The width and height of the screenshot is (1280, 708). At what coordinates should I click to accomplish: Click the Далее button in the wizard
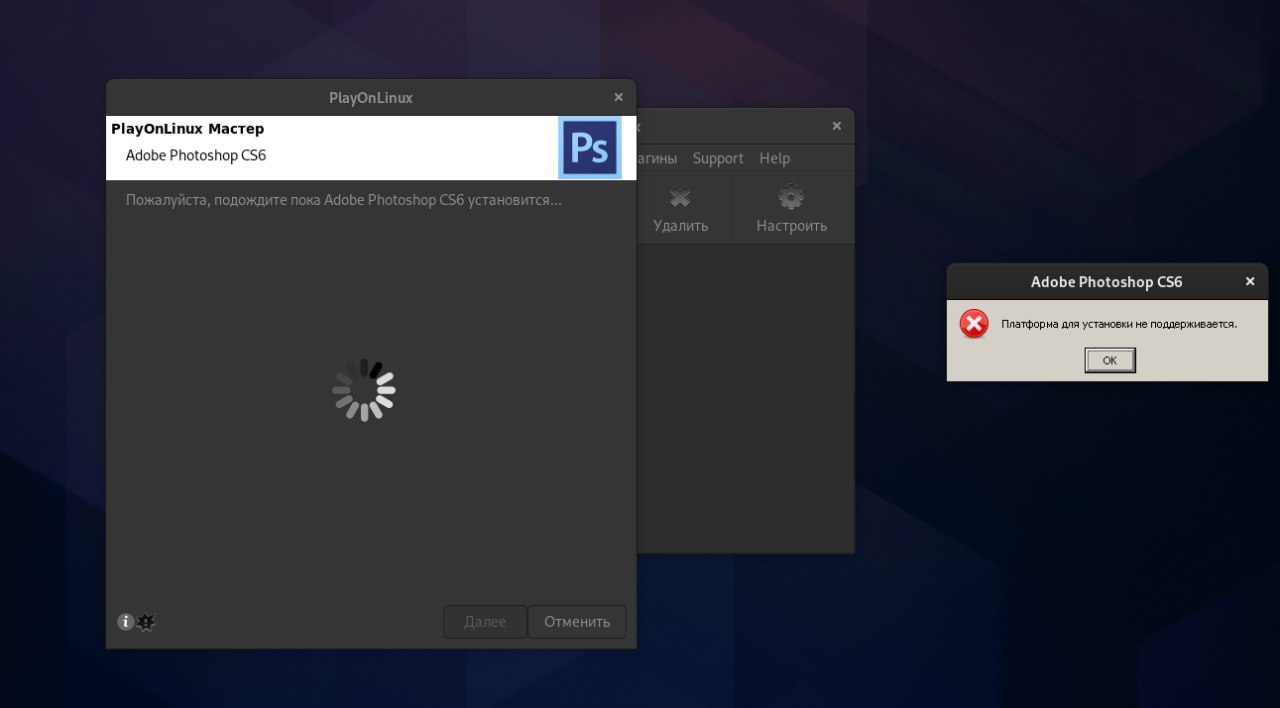tap(485, 622)
